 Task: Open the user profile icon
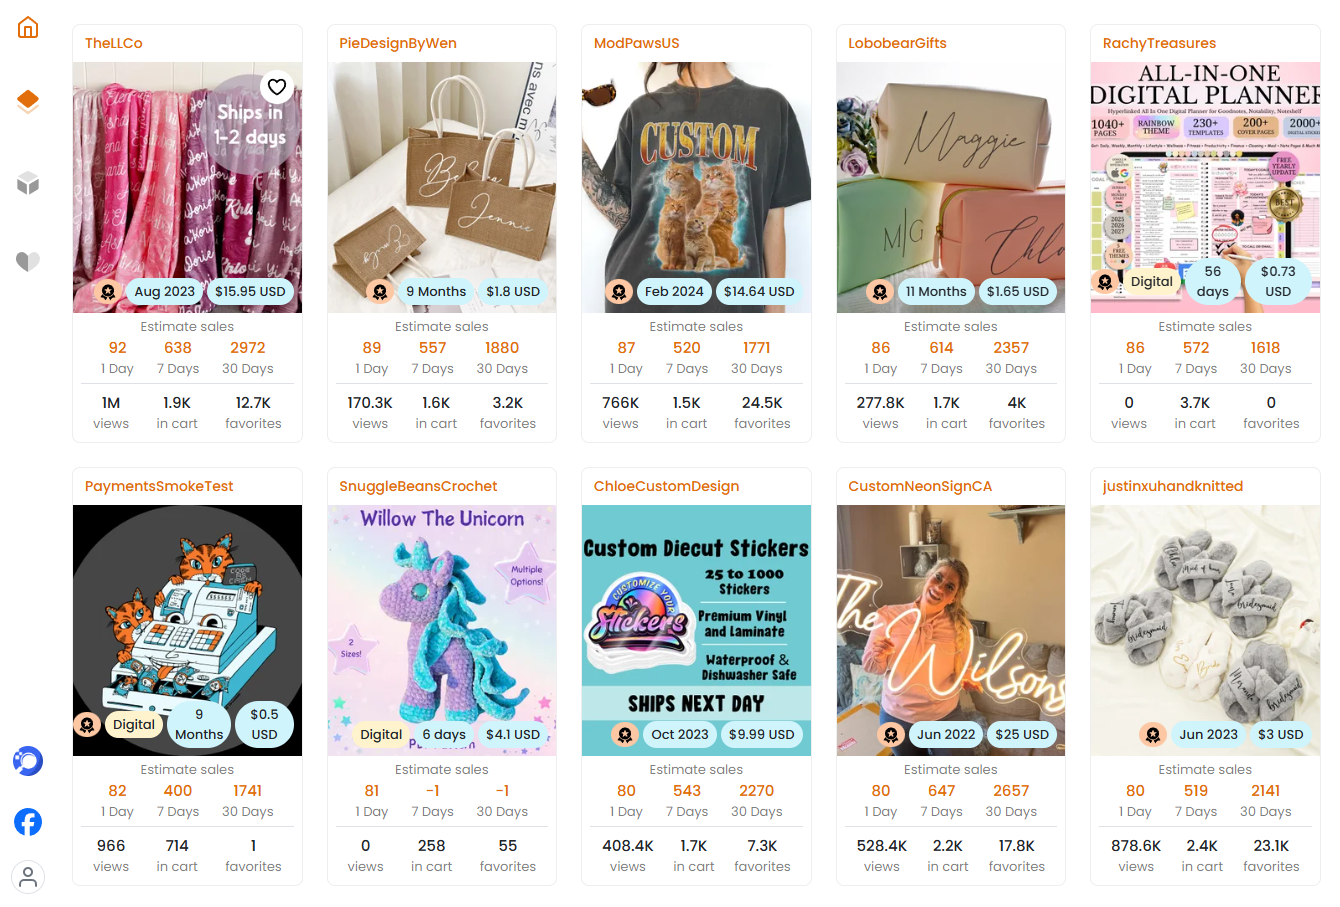28,877
